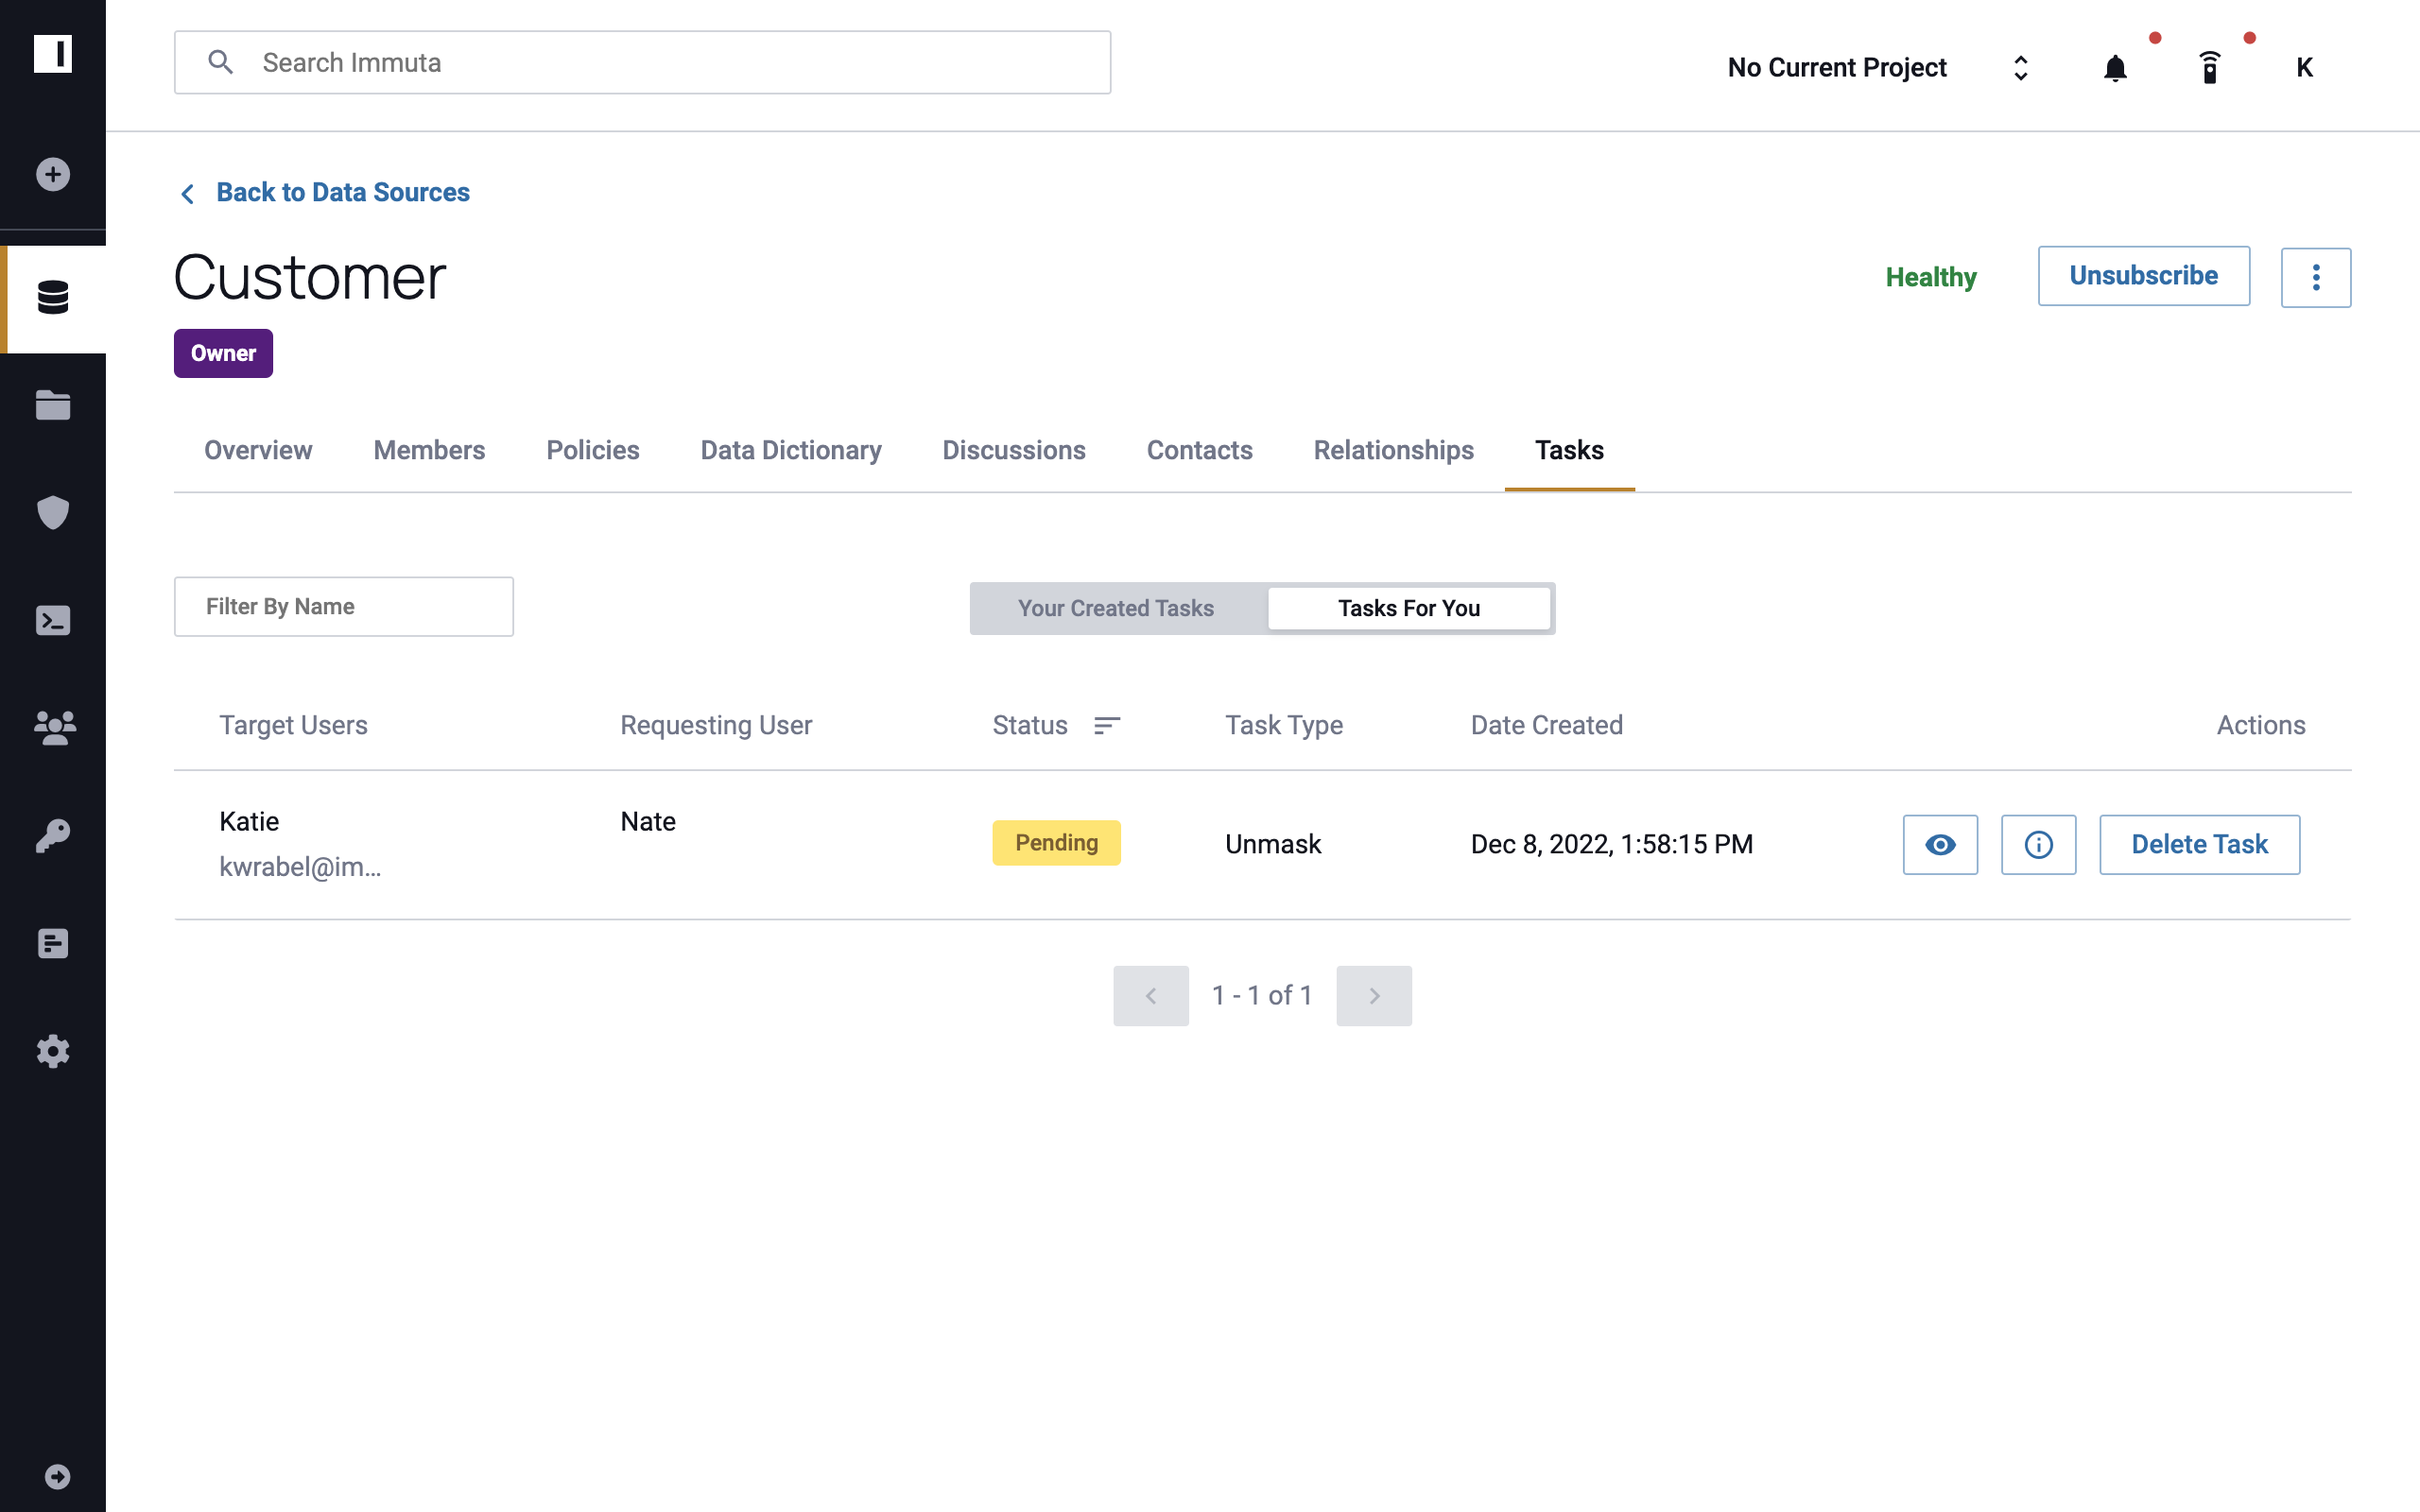Click the kwrabel@im... email text
The image size is (2420, 1512).
click(300, 866)
